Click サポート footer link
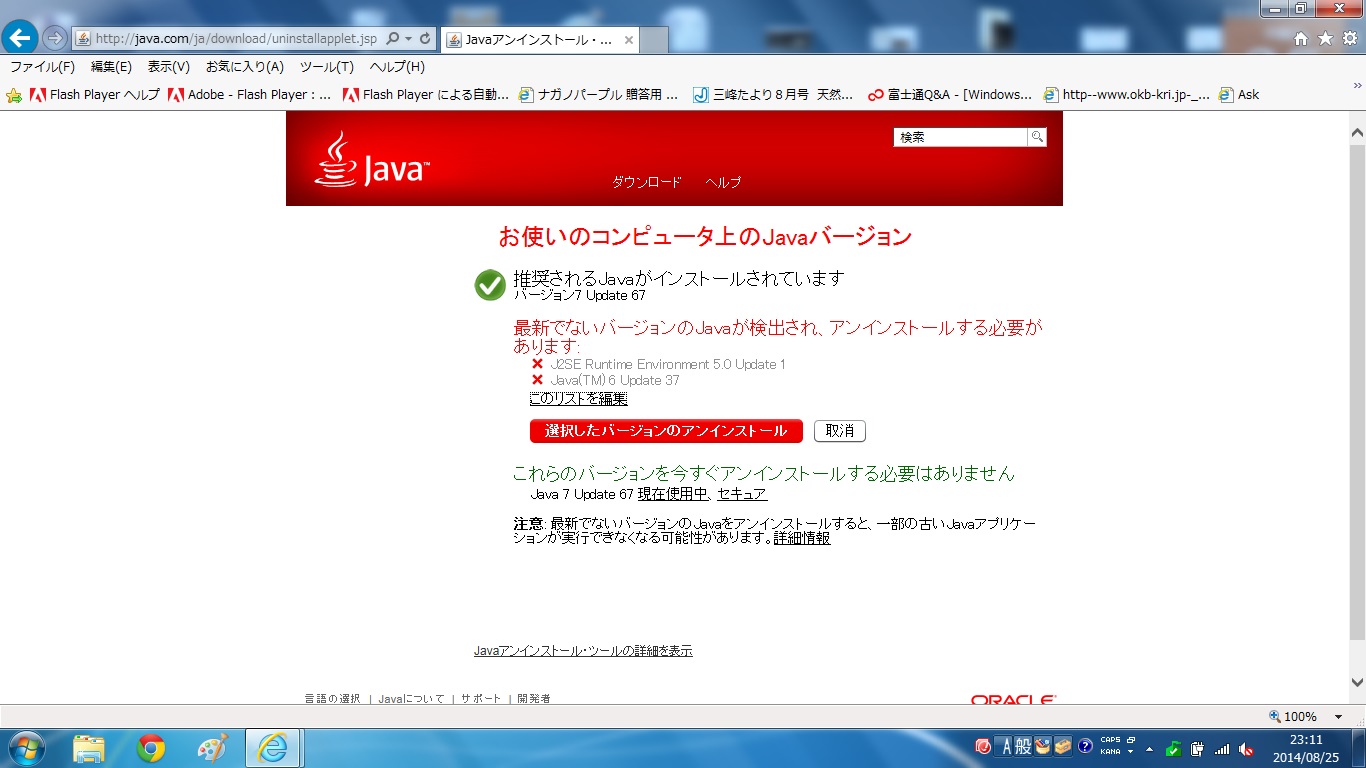Image resolution: width=1366 pixels, height=768 pixels. [481, 698]
